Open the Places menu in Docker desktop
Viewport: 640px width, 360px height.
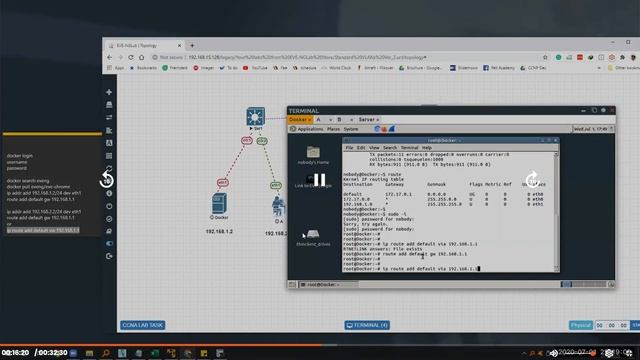pos(333,129)
